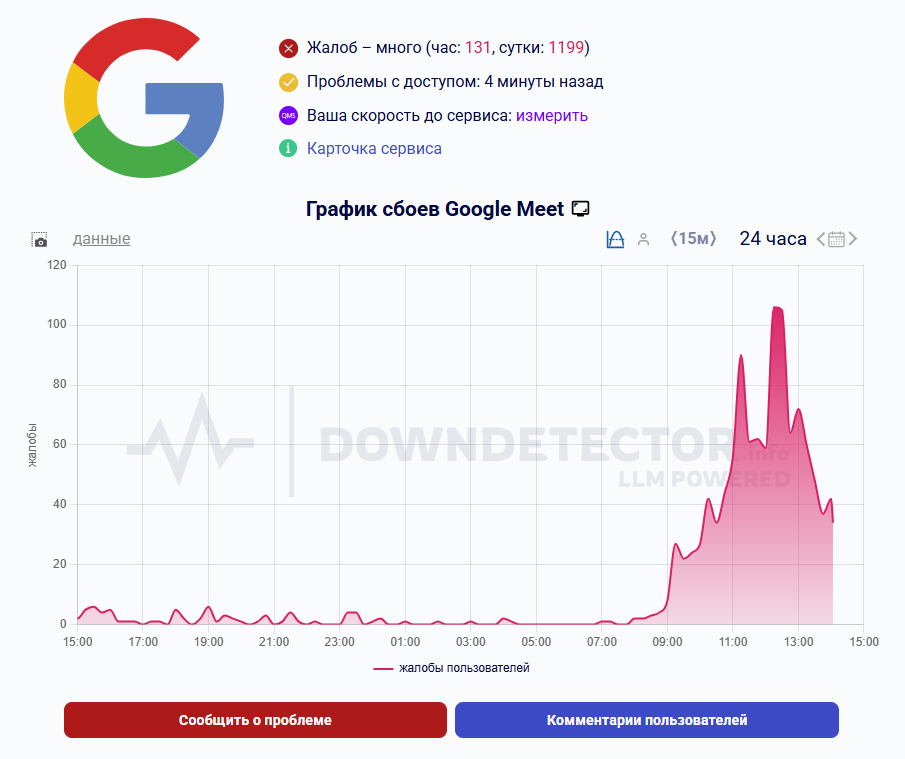Click the camera screenshot icon above the chart

(38, 240)
